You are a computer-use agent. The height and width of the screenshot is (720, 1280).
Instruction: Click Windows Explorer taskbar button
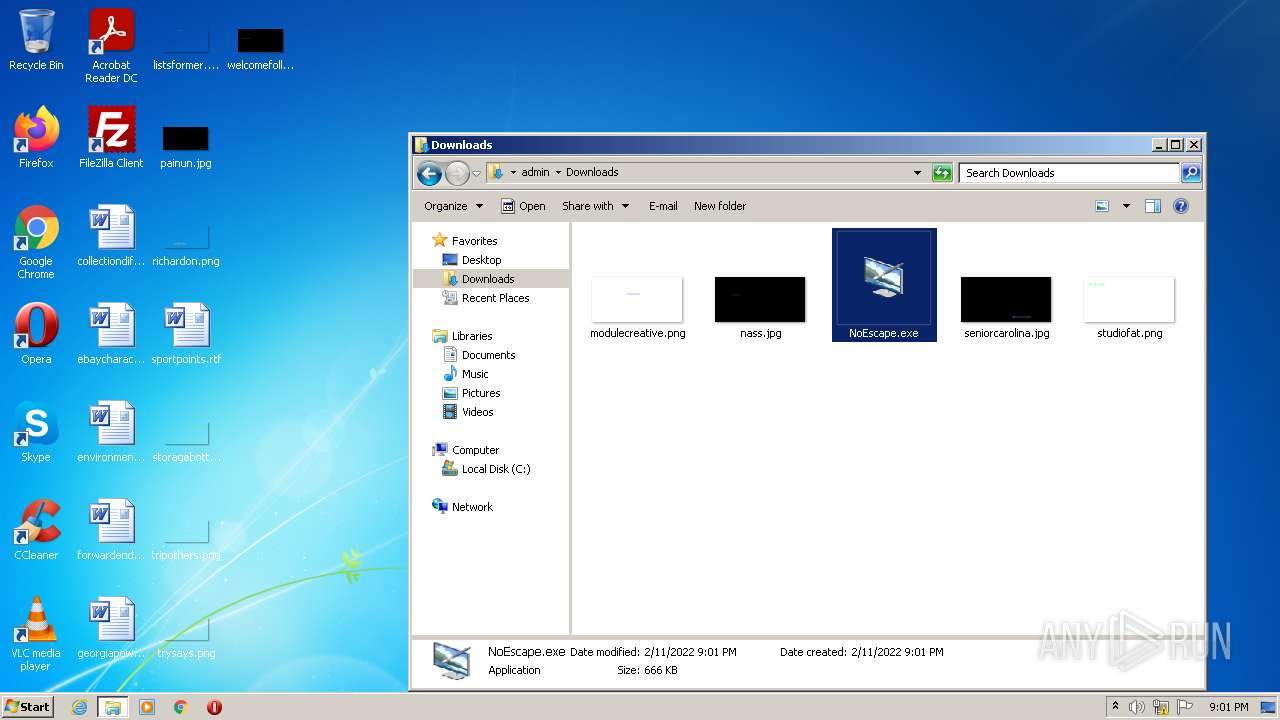point(113,707)
